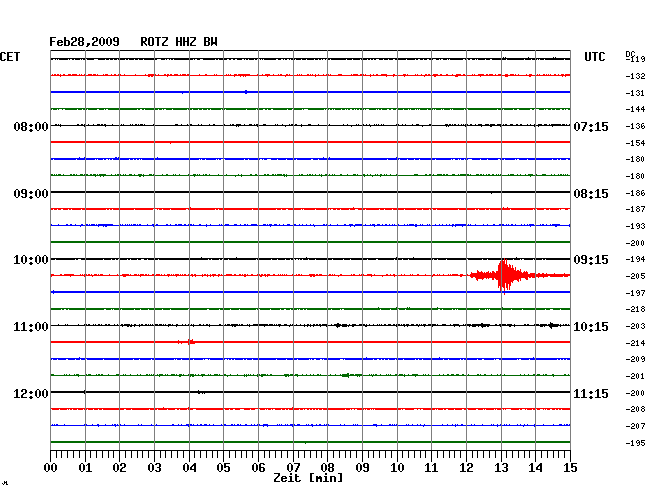Screen dimensions: 650x494
Task: Select the 11:00 CET time label
Action: pyautogui.click(x=31, y=327)
